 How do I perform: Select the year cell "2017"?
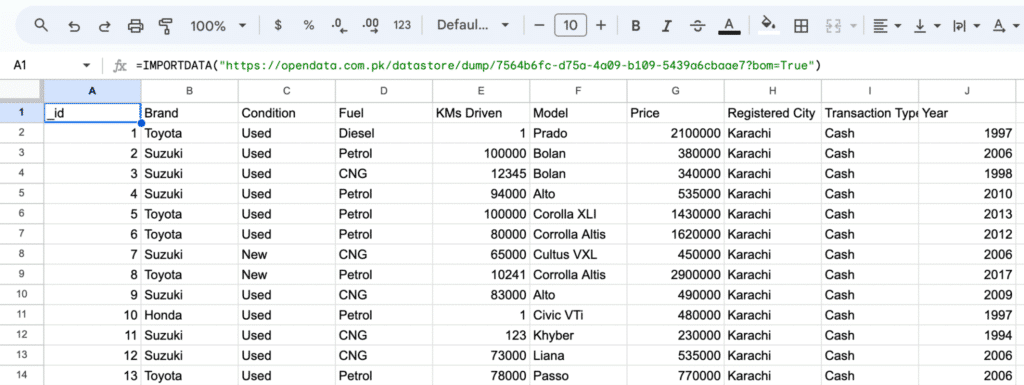pyautogui.click(x=967, y=275)
